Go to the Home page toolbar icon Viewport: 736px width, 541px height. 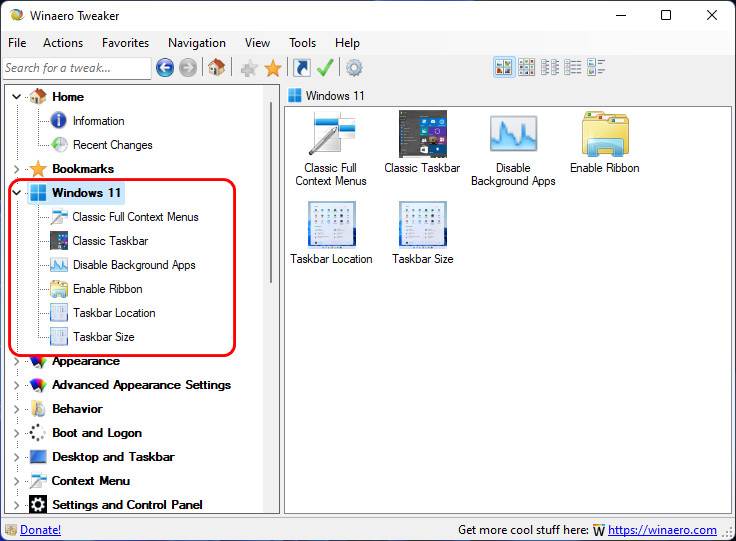tap(216, 68)
